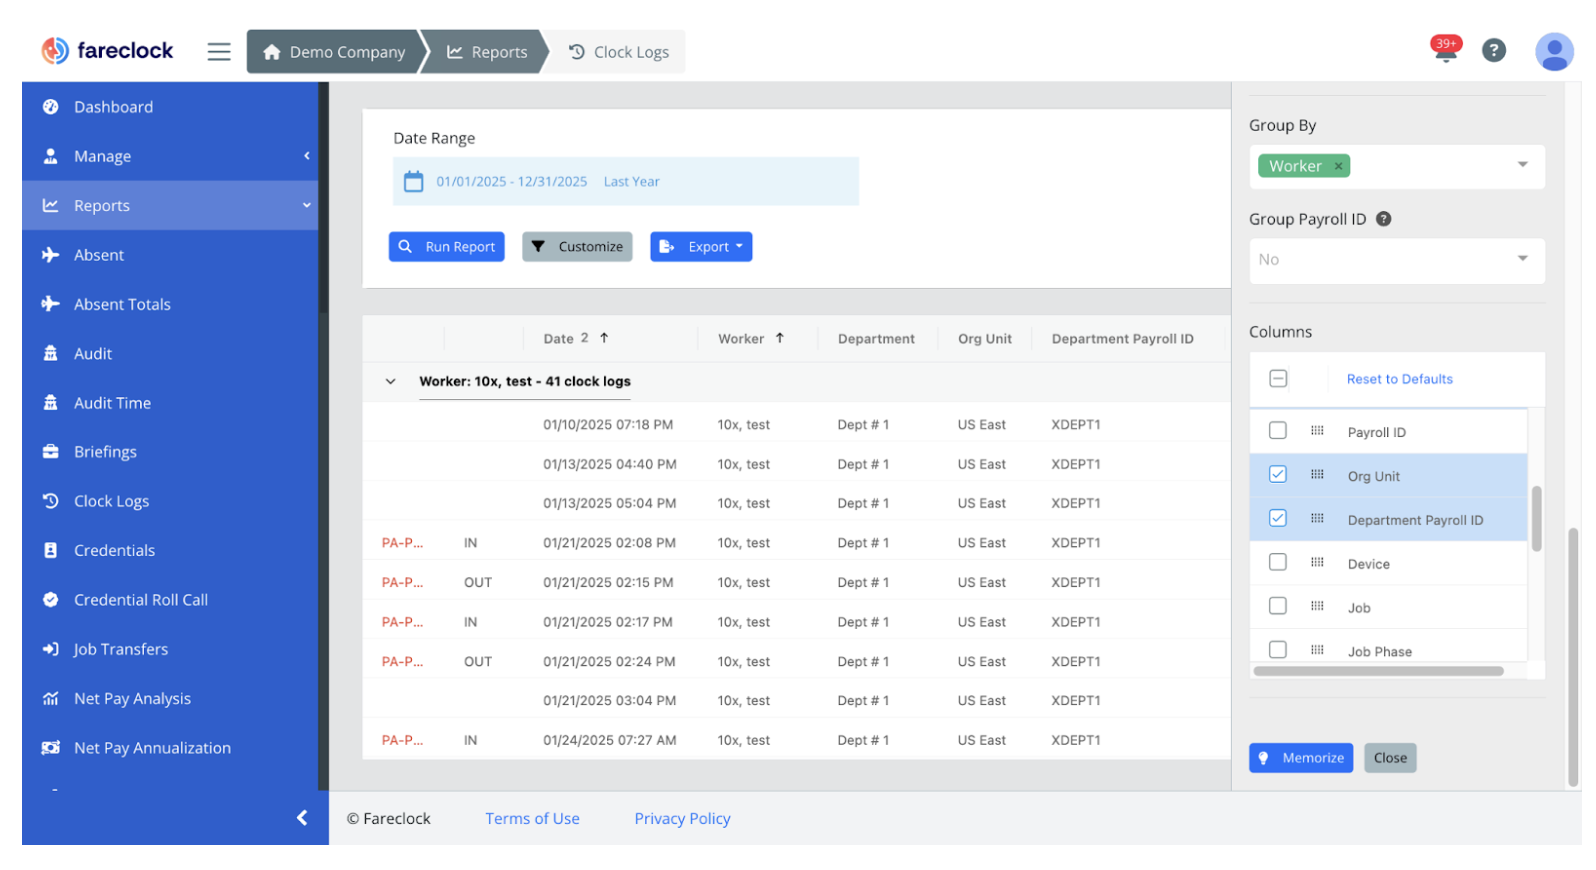Click the hamburger menu icon
Screen dimensions: 1596x870
click(219, 52)
